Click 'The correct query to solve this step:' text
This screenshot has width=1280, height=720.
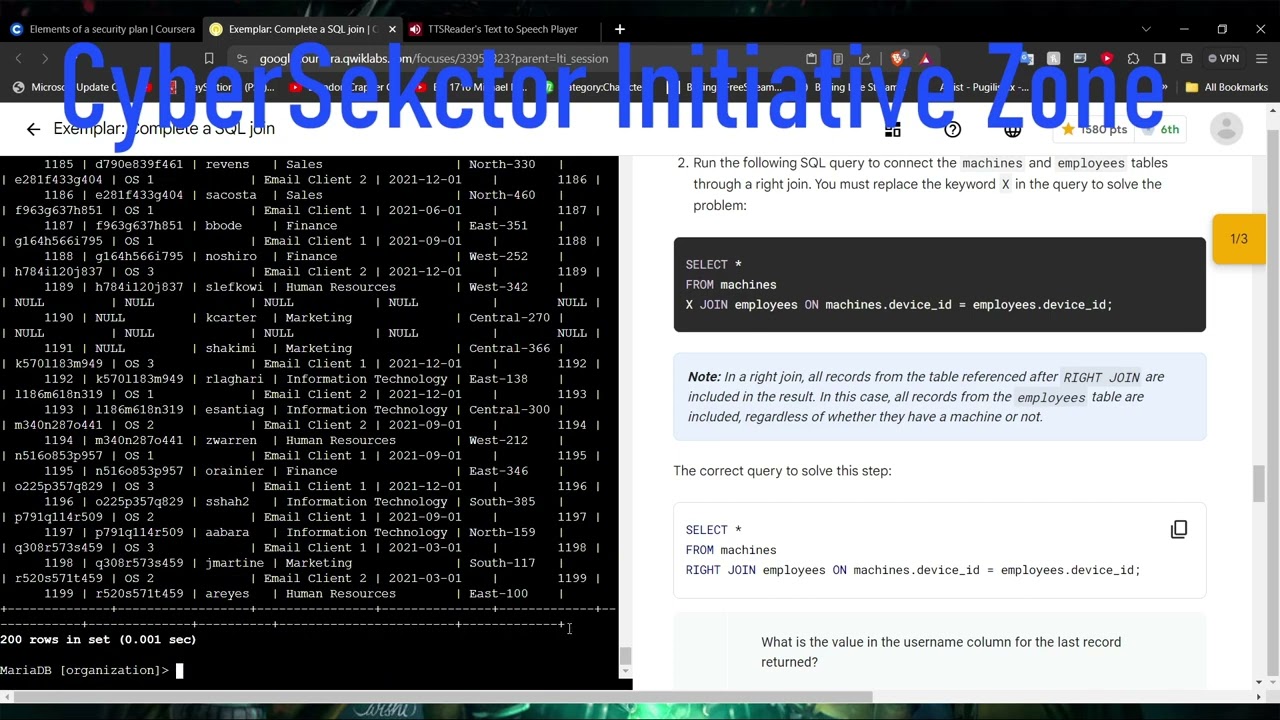tap(782, 471)
